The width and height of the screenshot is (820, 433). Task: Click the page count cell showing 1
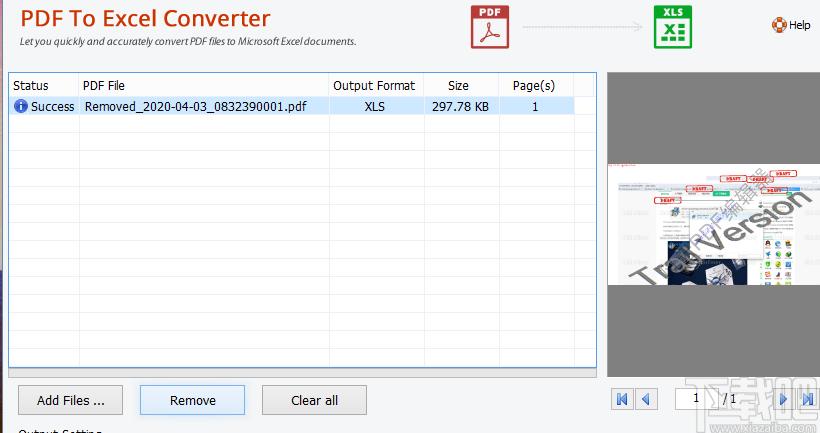(x=535, y=107)
